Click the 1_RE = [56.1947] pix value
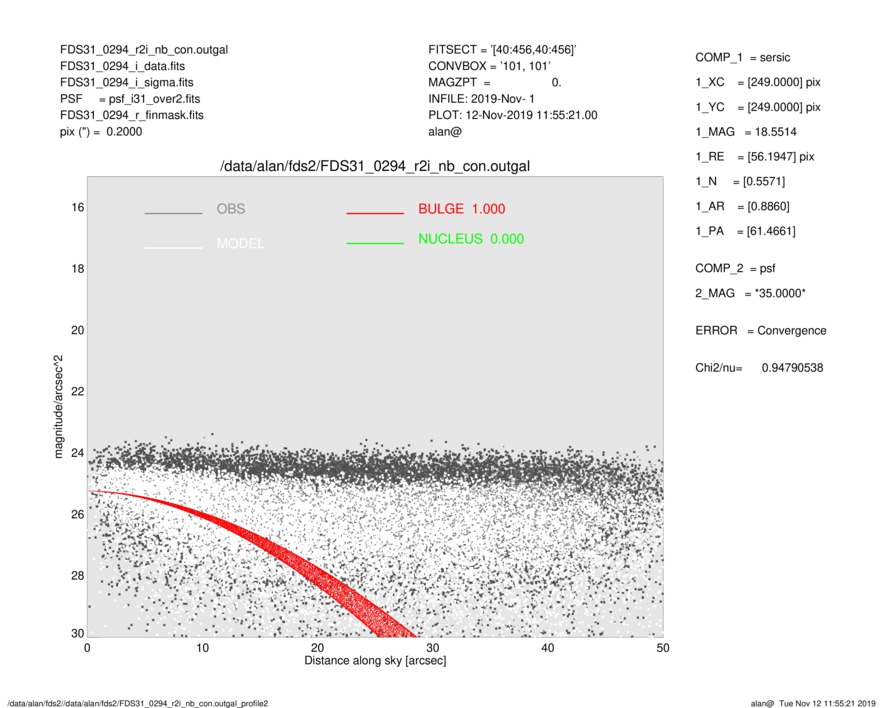This screenshot has height=708, width=885. [755, 157]
